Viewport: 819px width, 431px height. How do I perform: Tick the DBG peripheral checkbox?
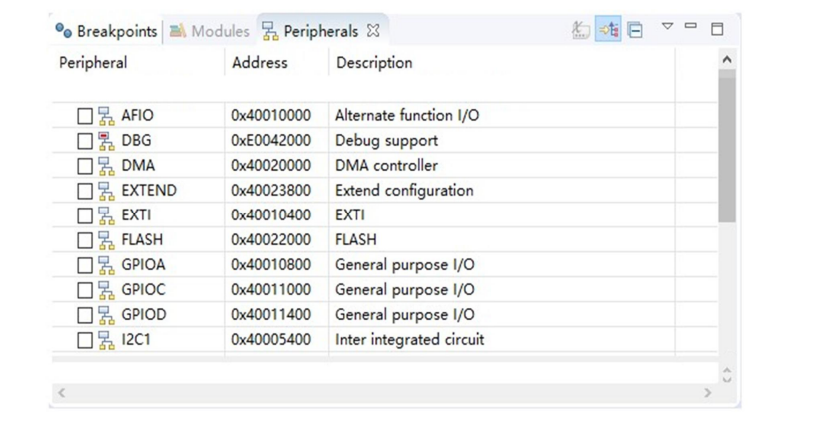85,141
